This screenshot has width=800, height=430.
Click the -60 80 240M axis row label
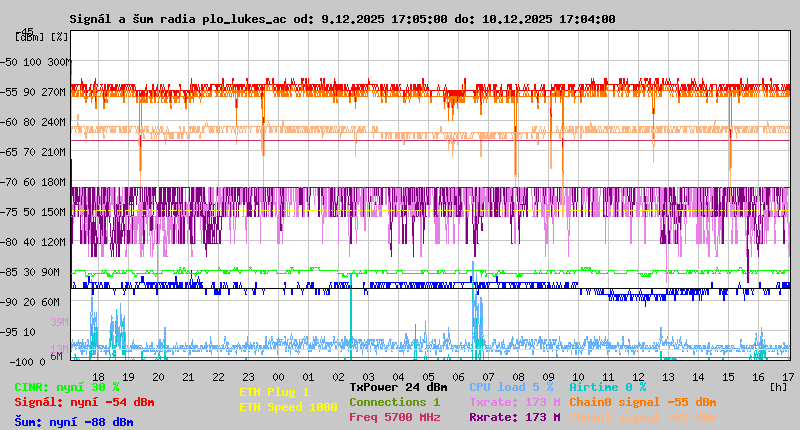[x=33, y=122]
